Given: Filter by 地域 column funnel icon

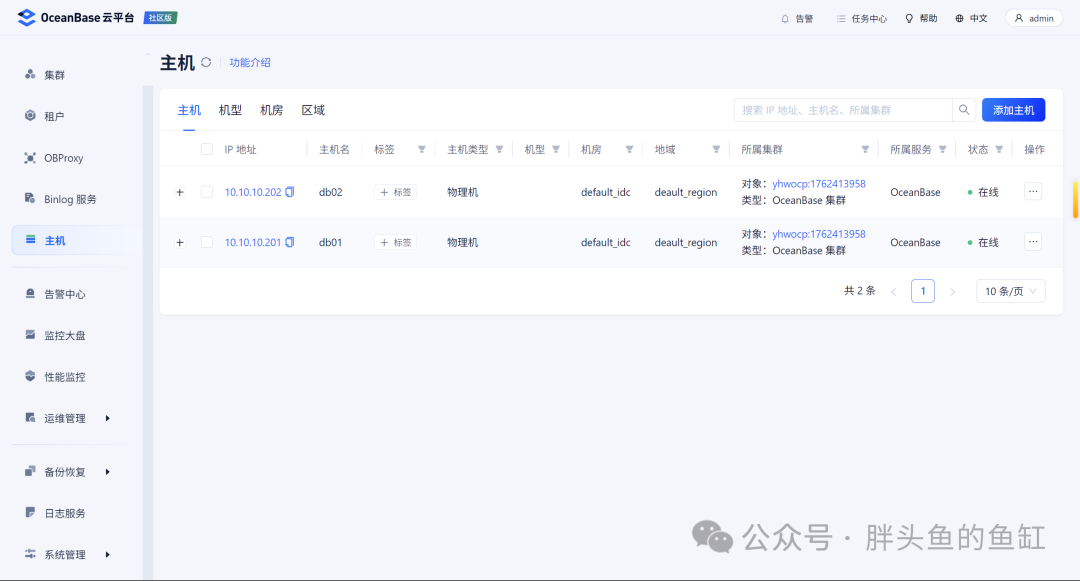Looking at the screenshot, I should tap(716, 149).
